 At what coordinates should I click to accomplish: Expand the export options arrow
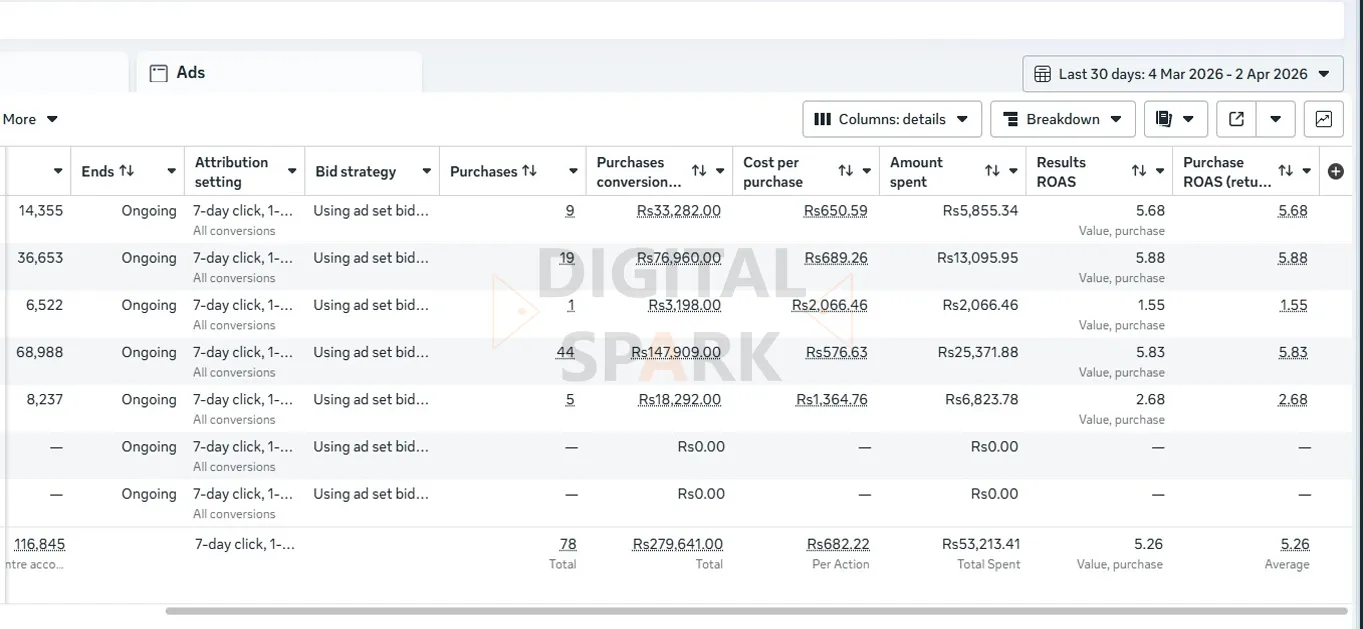pyautogui.click(x=1276, y=119)
